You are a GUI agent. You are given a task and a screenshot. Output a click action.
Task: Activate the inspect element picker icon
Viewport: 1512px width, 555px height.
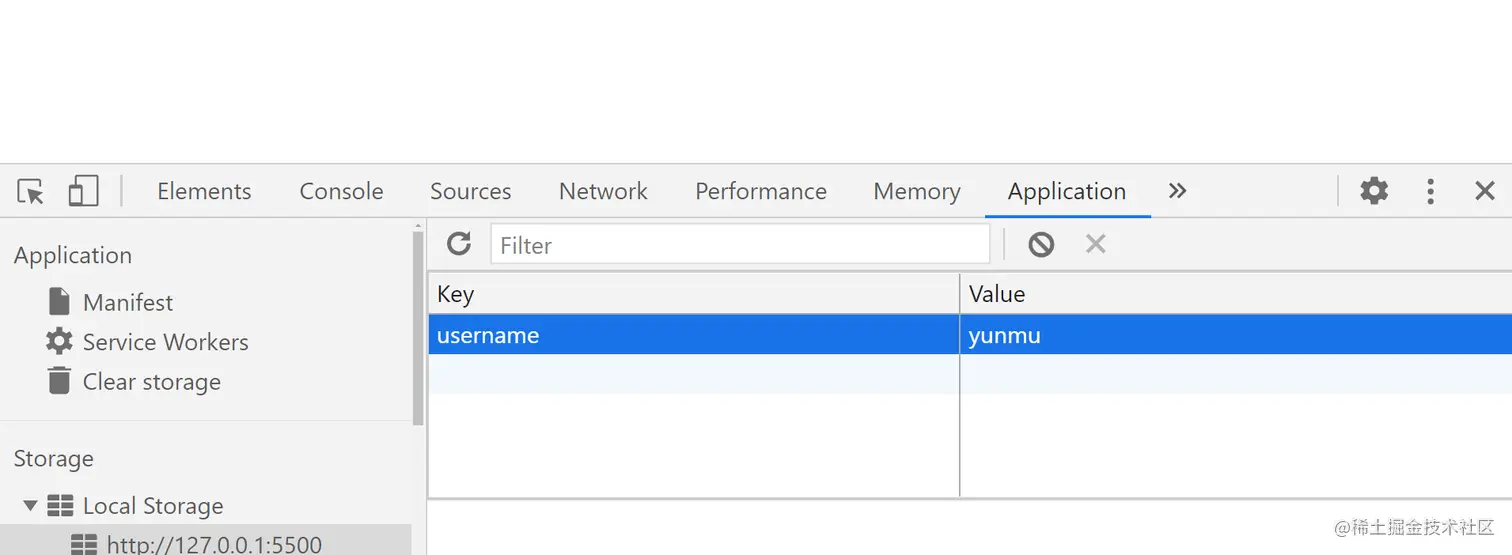click(31, 191)
